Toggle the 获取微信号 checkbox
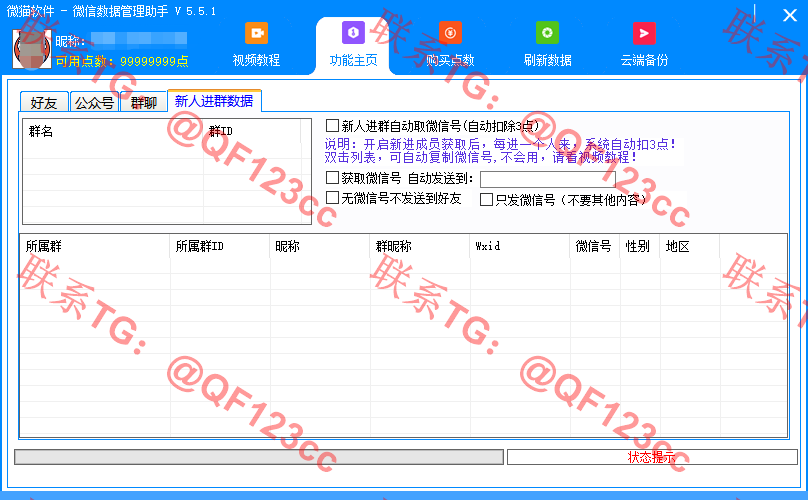The width and height of the screenshot is (808, 500). pos(332,178)
